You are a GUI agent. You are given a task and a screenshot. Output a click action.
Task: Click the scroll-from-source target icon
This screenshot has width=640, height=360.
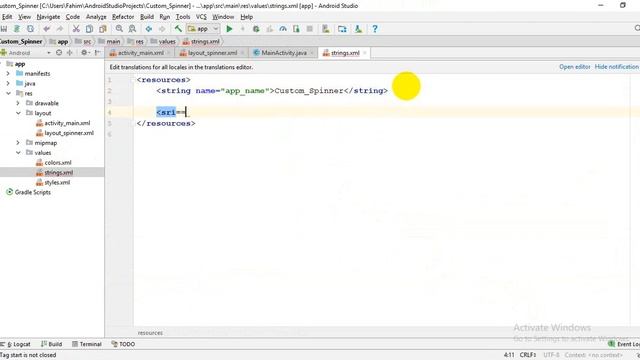[59, 53]
